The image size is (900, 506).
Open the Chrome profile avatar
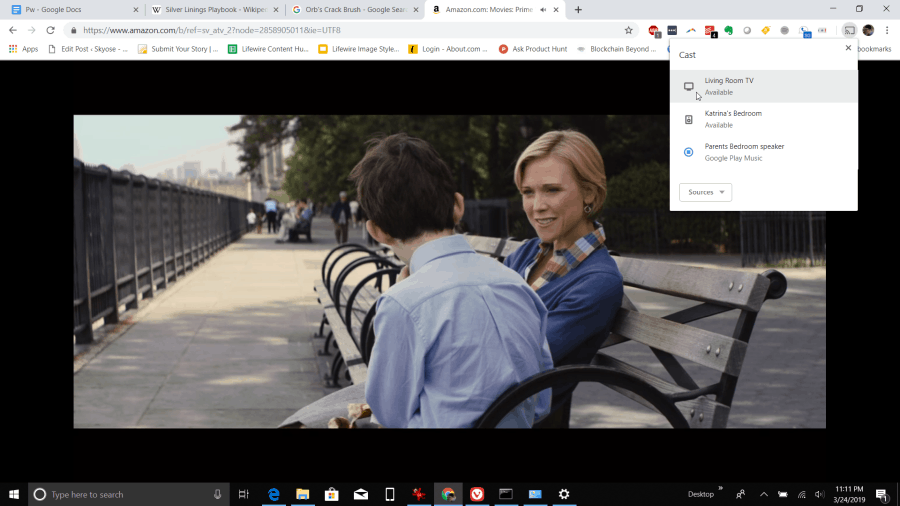(868, 30)
